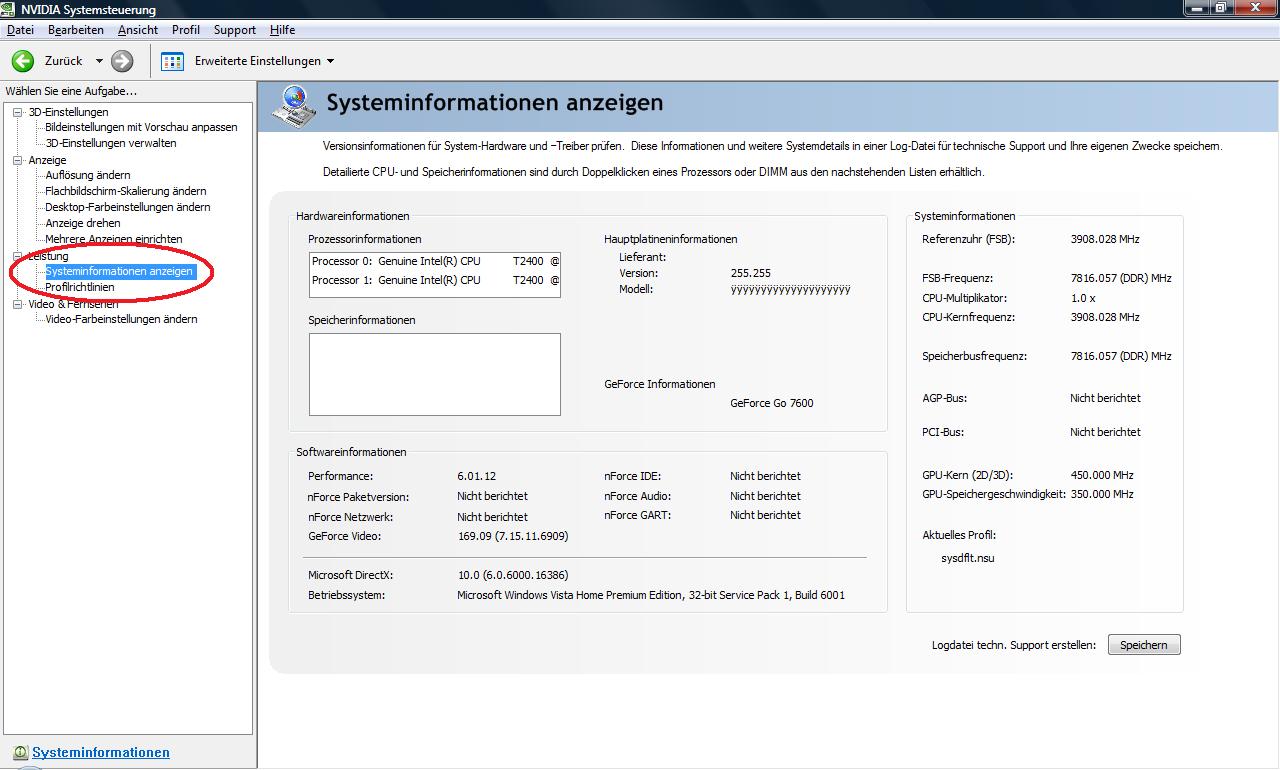
Task: Click the Speichern button
Action: pyautogui.click(x=1144, y=645)
